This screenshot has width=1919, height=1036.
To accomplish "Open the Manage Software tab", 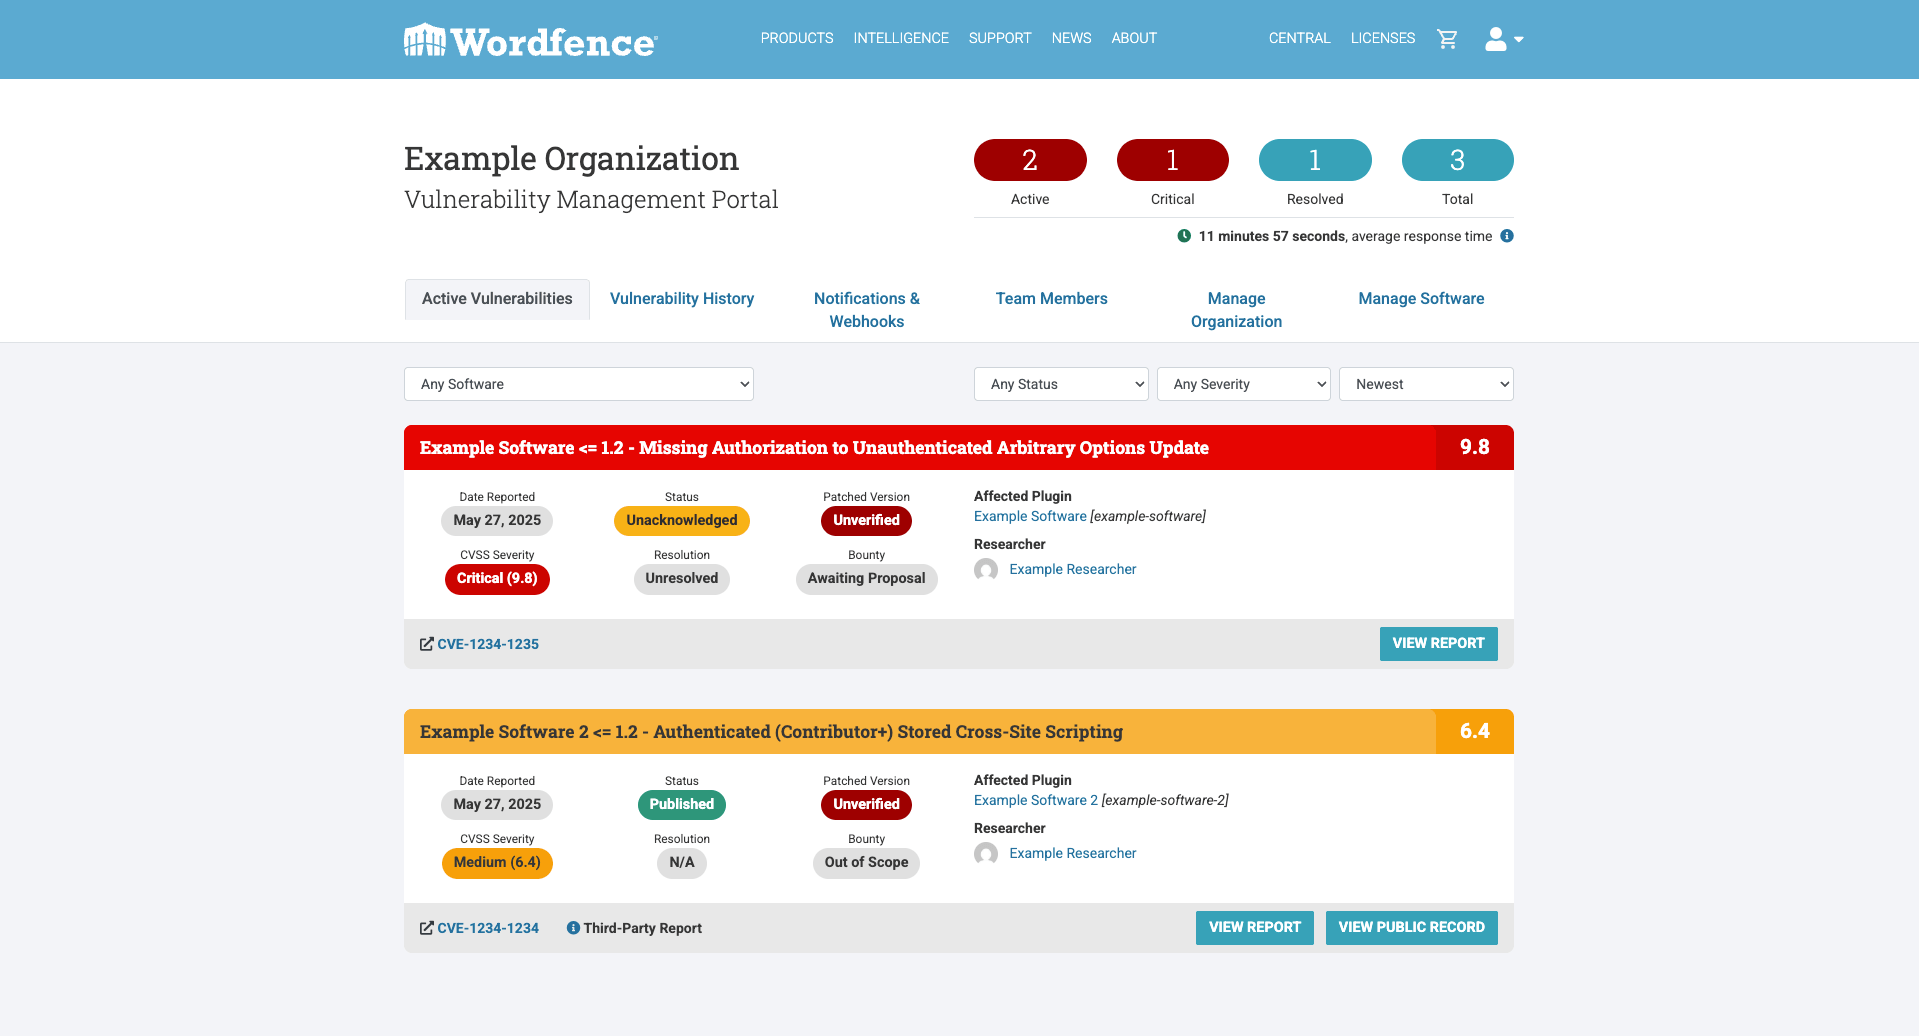I will click(1421, 299).
